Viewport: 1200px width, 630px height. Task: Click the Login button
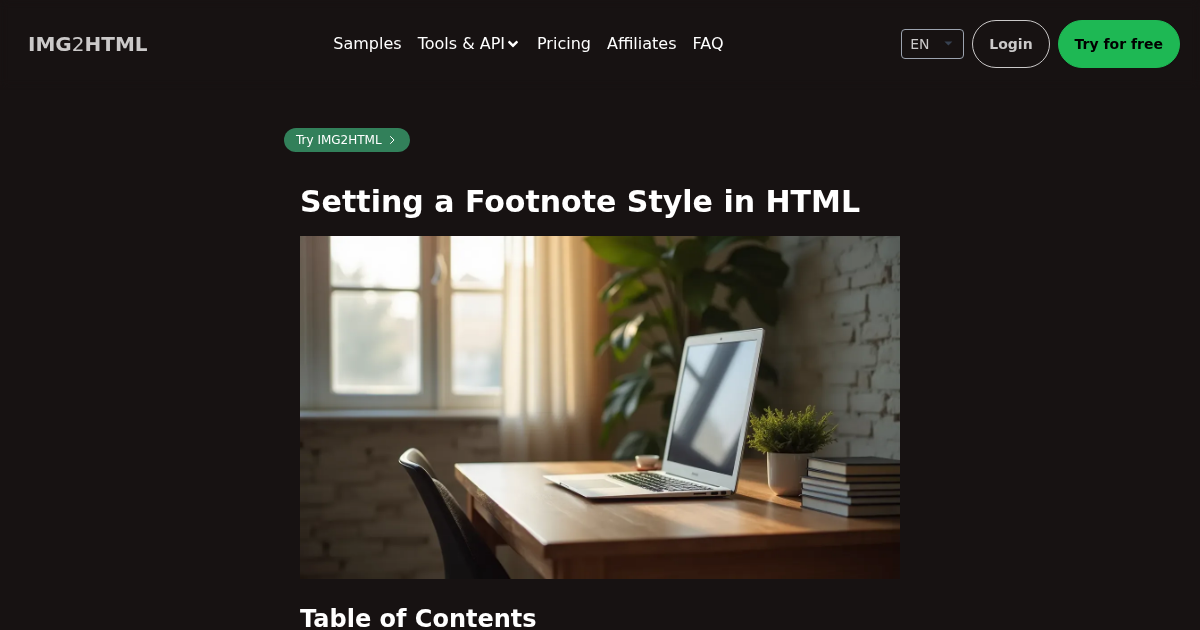(1010, 44)
